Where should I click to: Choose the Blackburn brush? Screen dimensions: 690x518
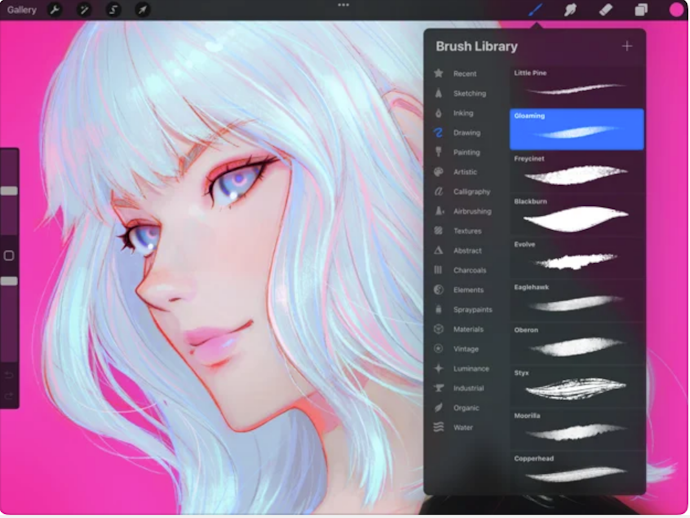(577, 215)
